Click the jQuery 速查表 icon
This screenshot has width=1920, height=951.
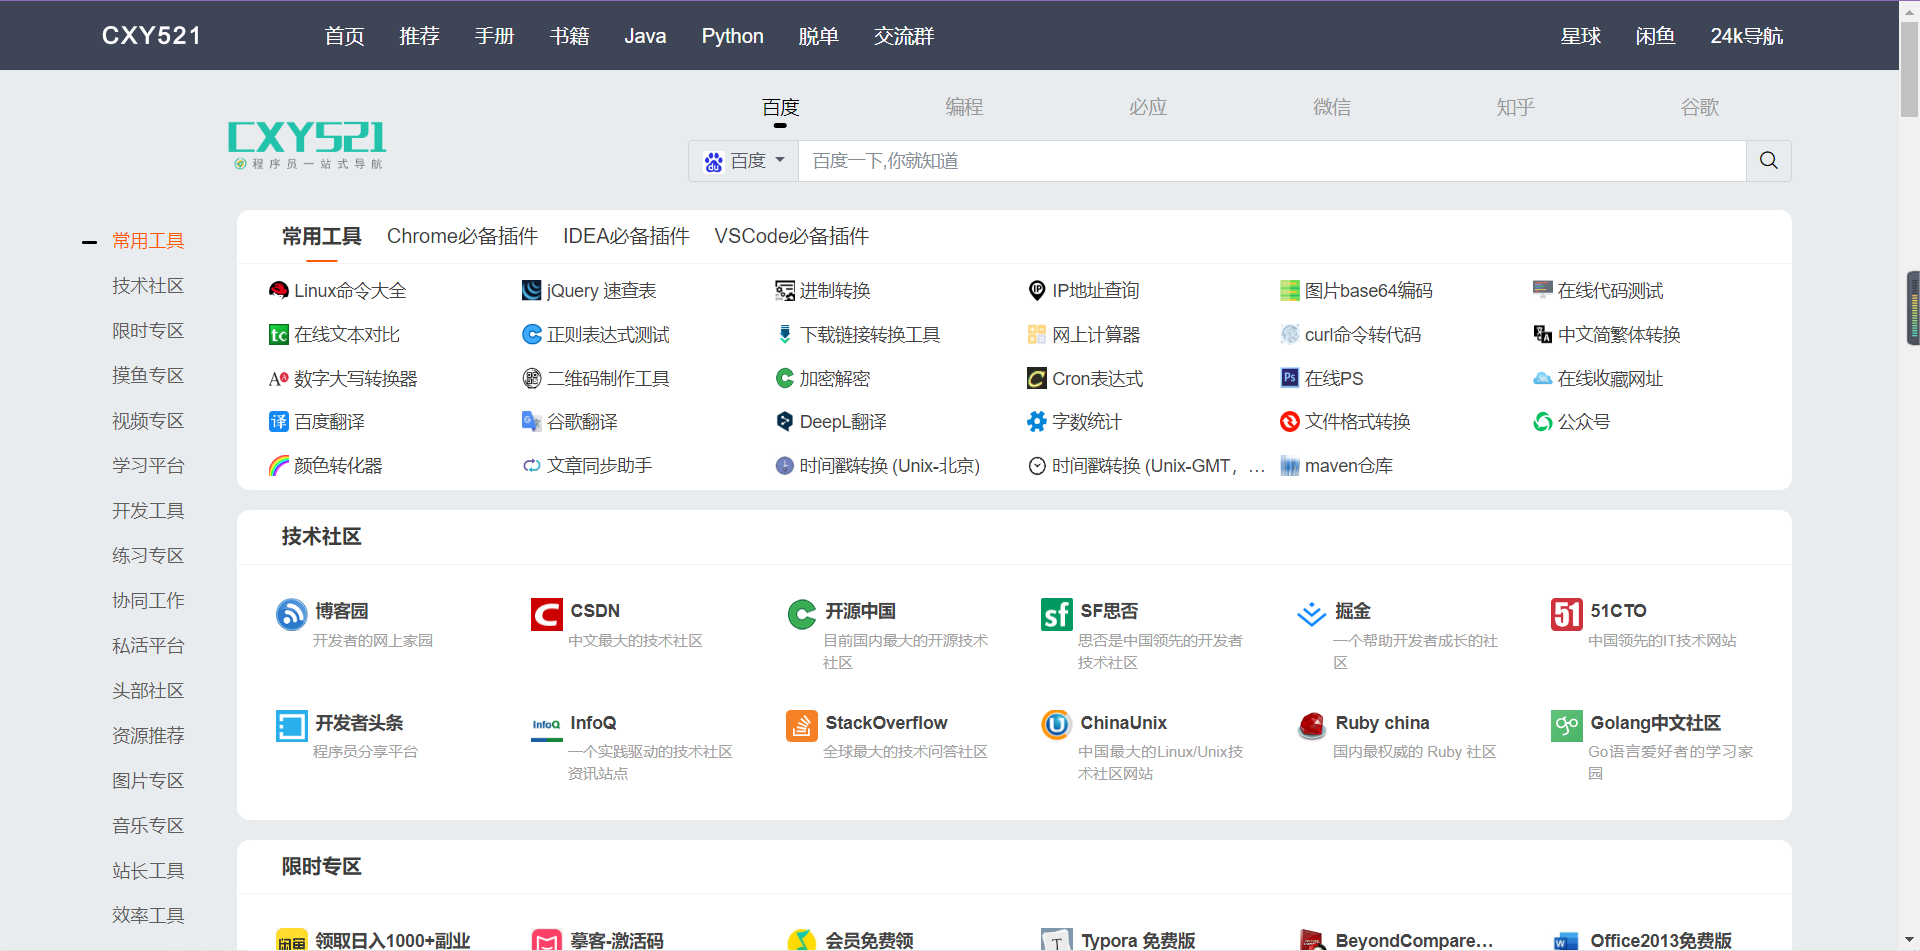tap(532, 291)
